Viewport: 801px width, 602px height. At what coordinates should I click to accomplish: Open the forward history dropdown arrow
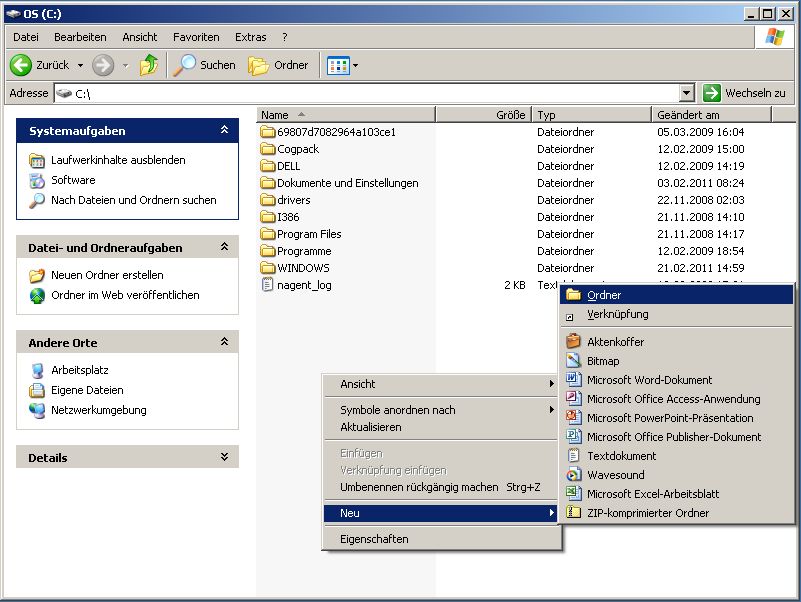click(x=126, y=65)
